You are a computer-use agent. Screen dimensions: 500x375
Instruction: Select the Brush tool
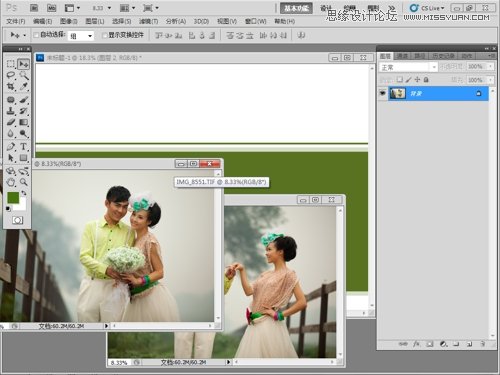pyautogui.click(x=23, y=100)
